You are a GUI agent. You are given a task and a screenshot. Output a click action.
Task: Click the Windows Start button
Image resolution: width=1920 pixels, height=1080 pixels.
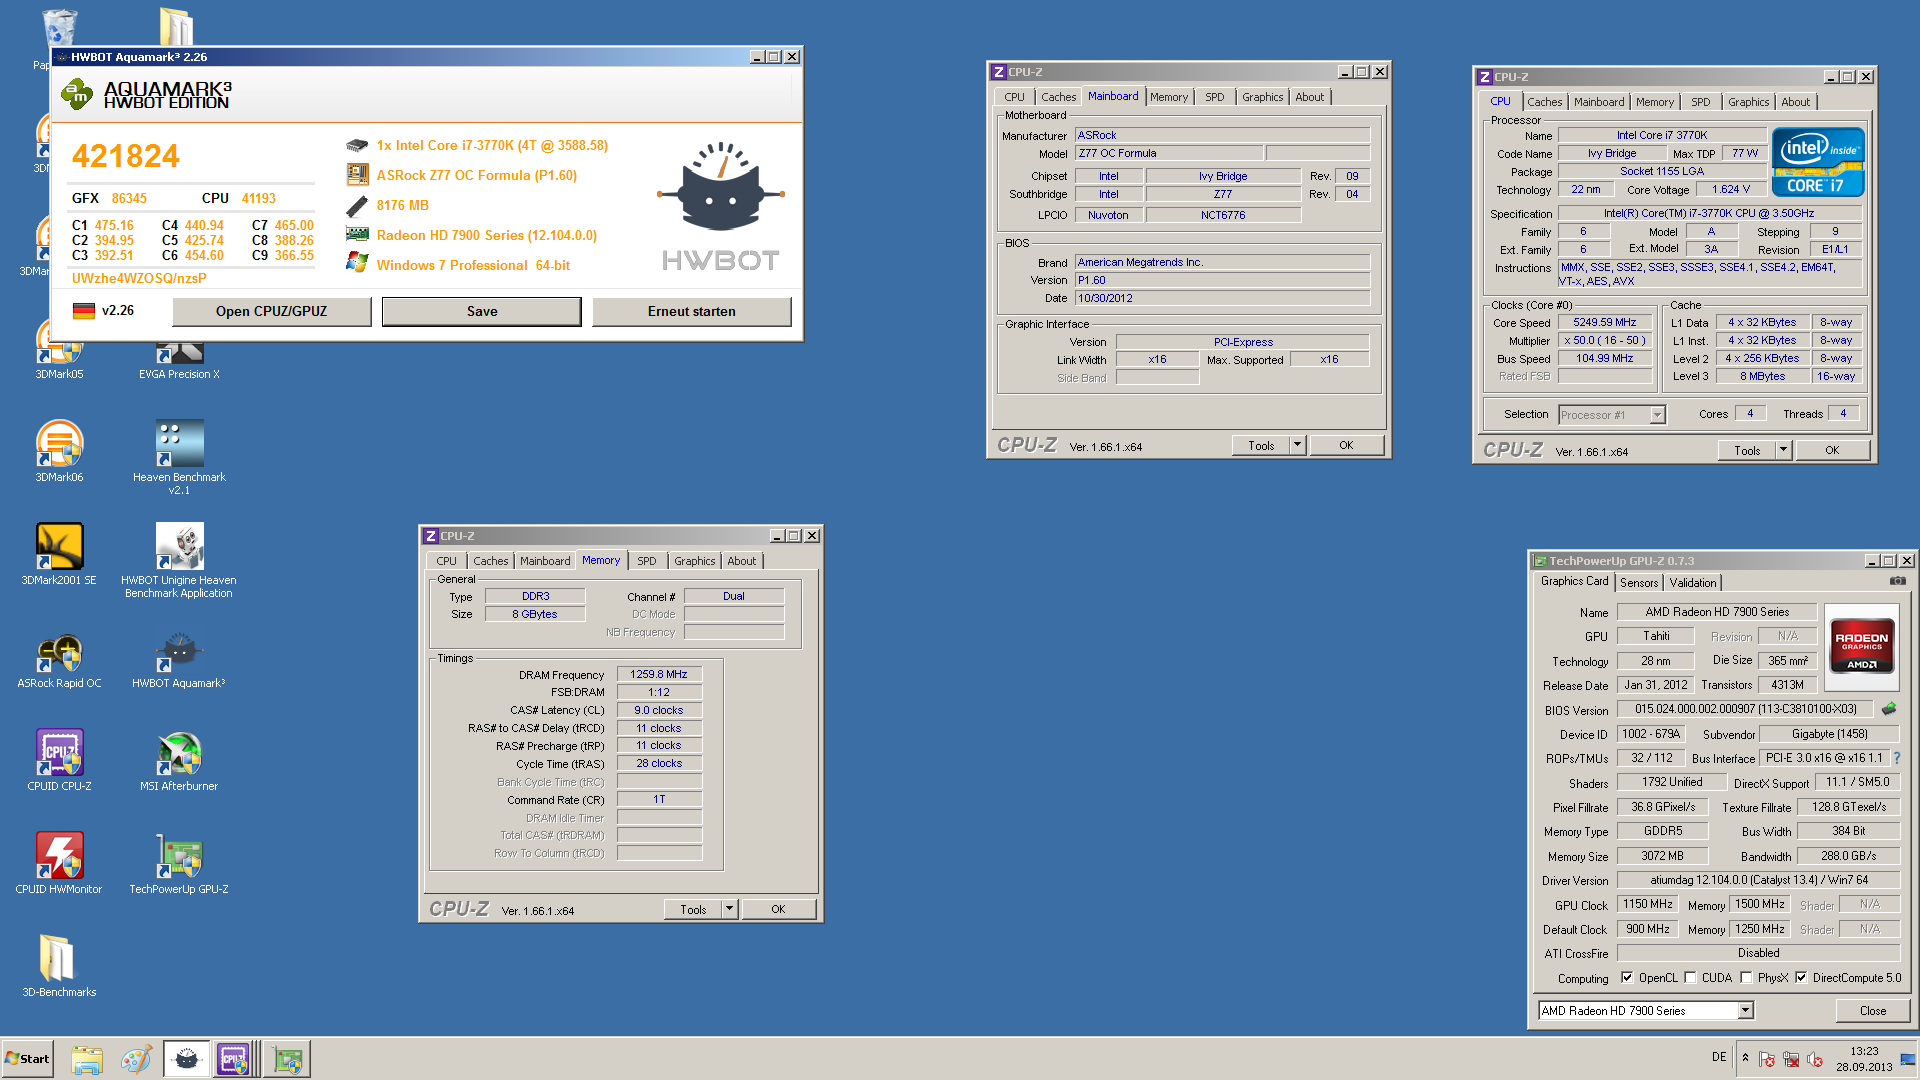coord(27,1059)
